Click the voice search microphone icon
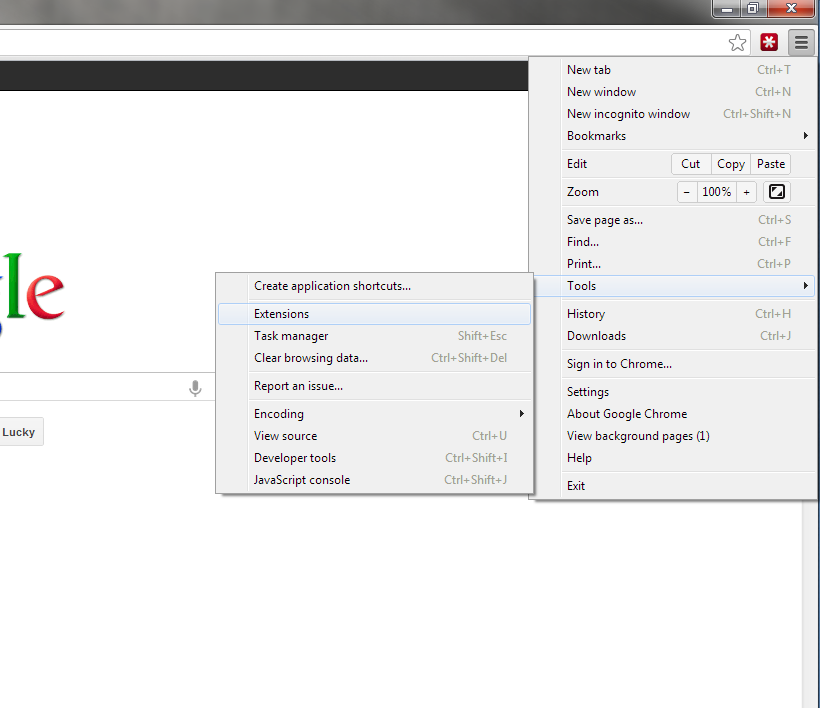The image size is (820, 708). tap(195, 389)
